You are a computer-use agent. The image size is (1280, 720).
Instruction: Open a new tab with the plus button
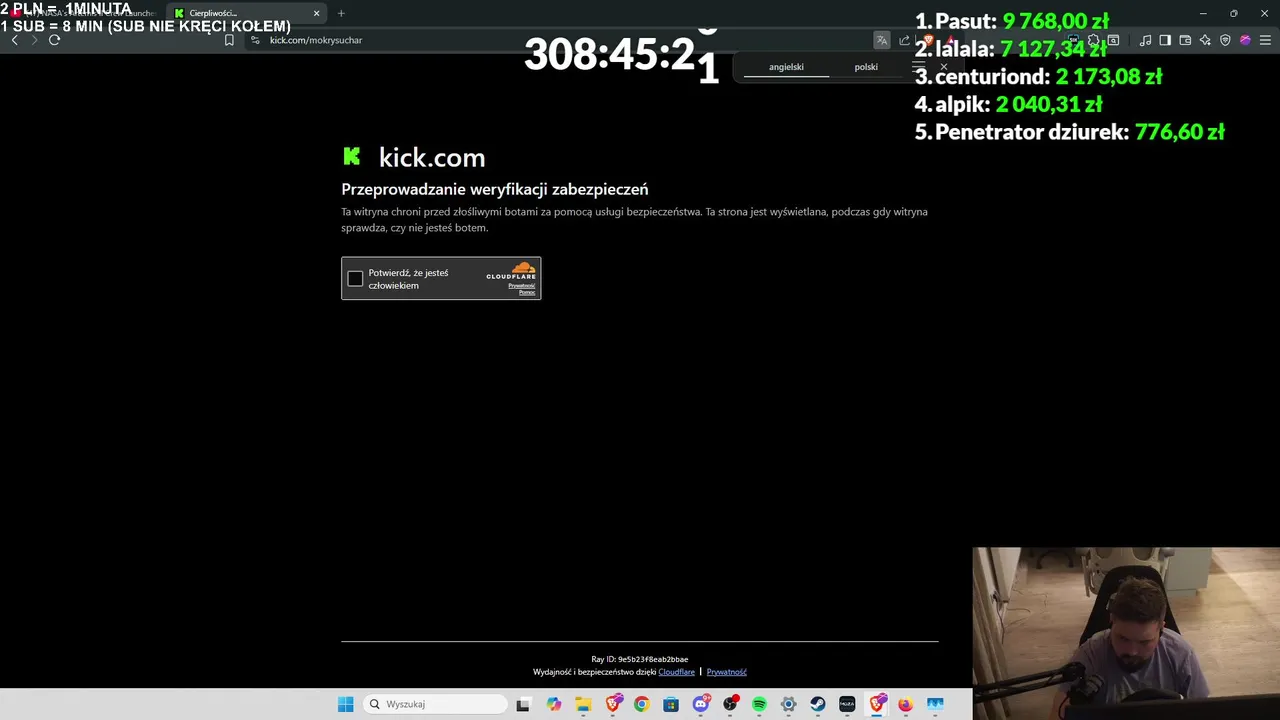341,13
